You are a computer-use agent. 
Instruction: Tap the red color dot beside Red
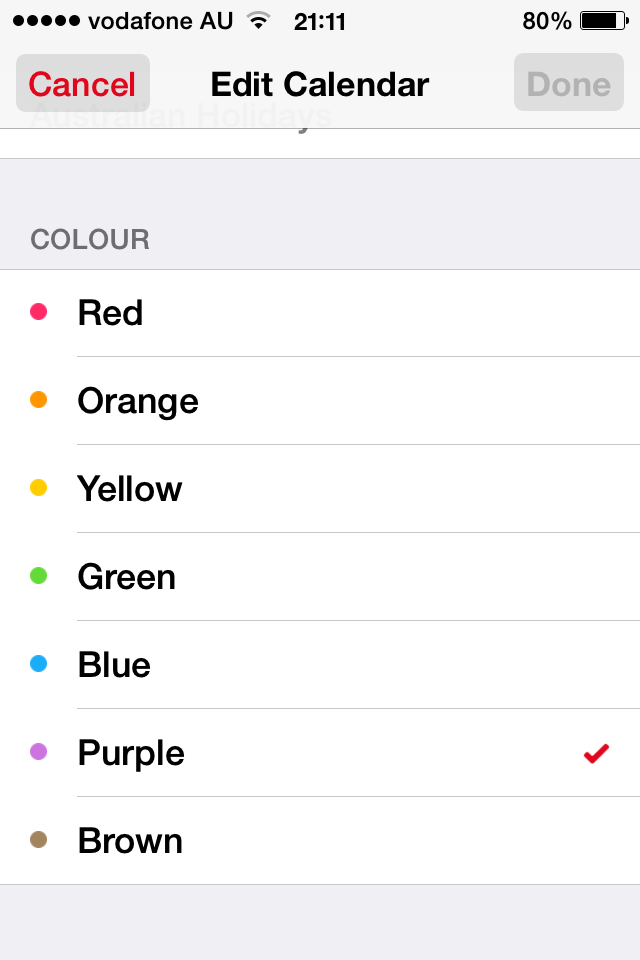(39, 311)
